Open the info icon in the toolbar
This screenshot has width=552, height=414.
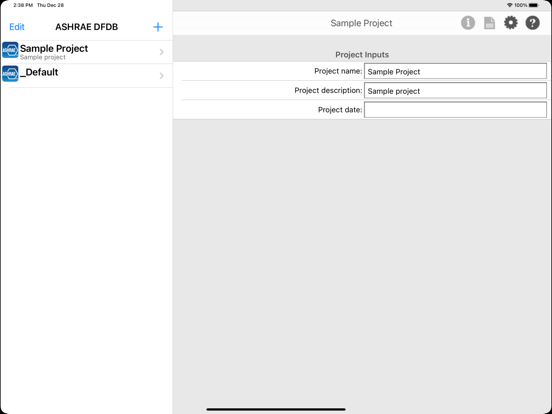(x=468, y=23)
